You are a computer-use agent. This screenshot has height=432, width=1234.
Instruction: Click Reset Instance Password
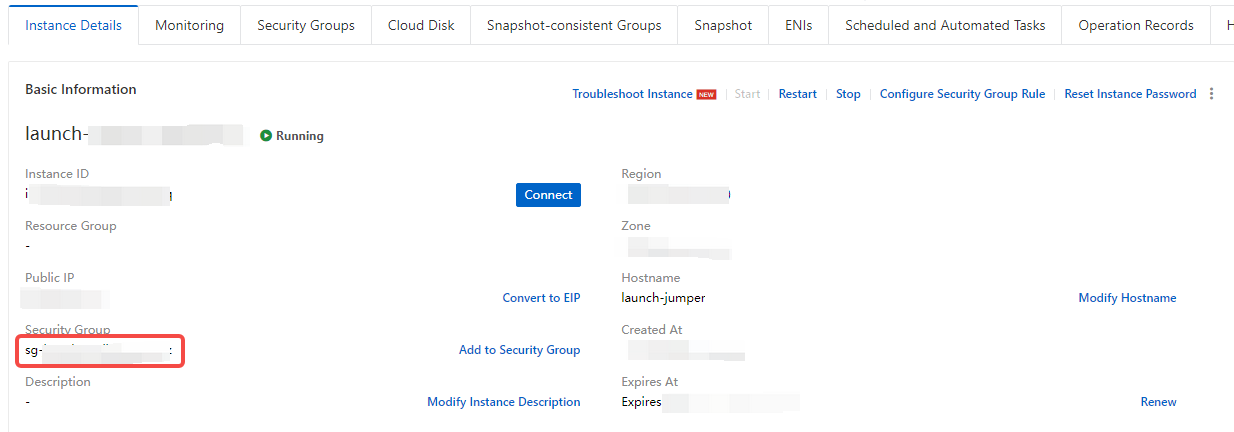pyautogui.click(x=1129, y=94)
